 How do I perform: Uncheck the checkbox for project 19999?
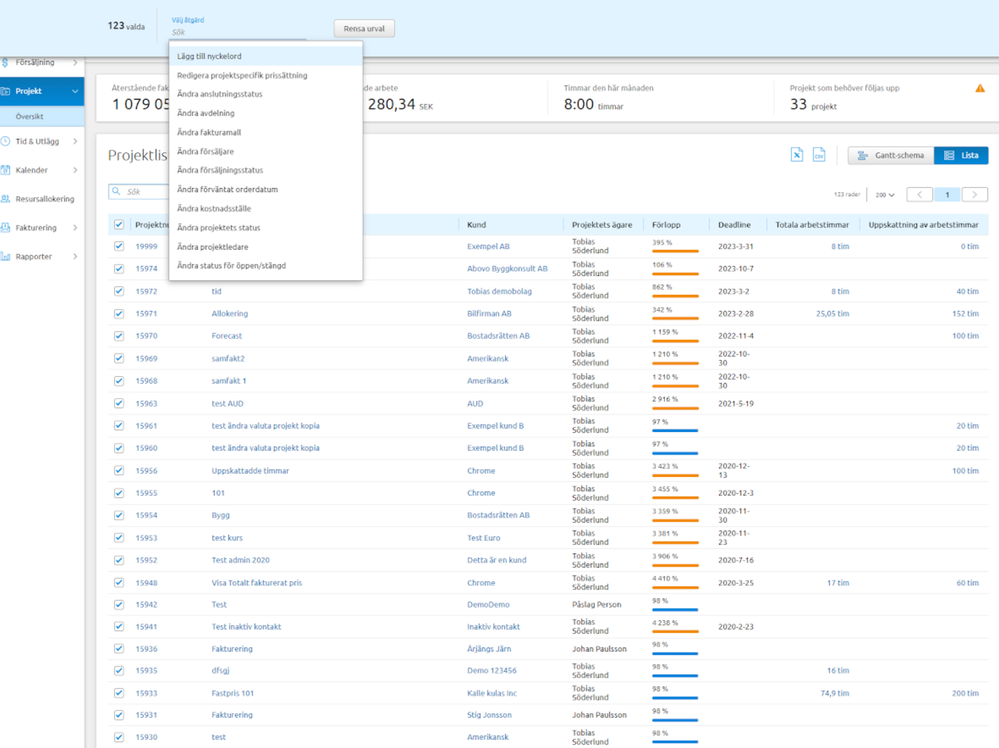tap(119, 246)
